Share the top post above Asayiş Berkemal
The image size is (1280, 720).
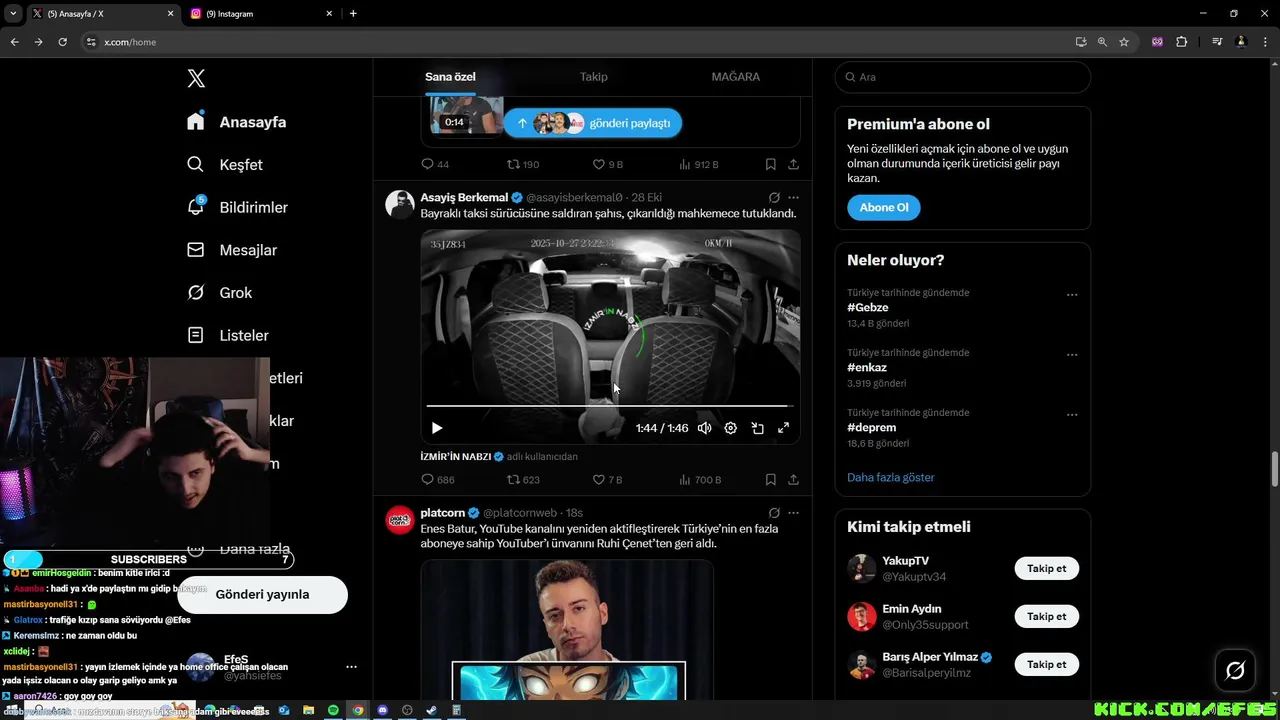[793, 164]
